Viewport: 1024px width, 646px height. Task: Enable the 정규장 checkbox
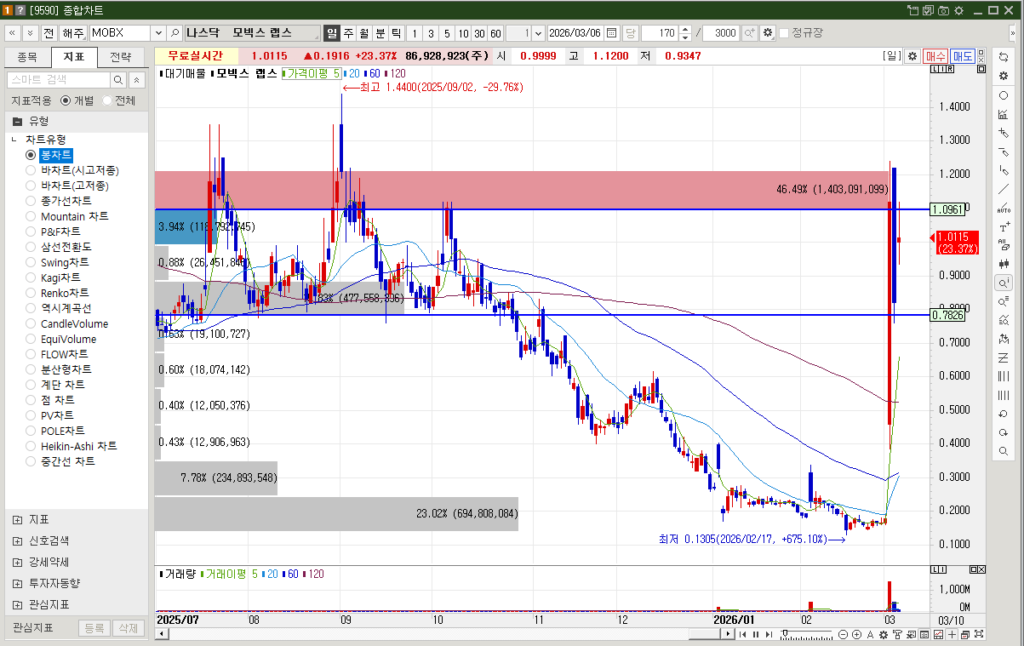point(784,33)
